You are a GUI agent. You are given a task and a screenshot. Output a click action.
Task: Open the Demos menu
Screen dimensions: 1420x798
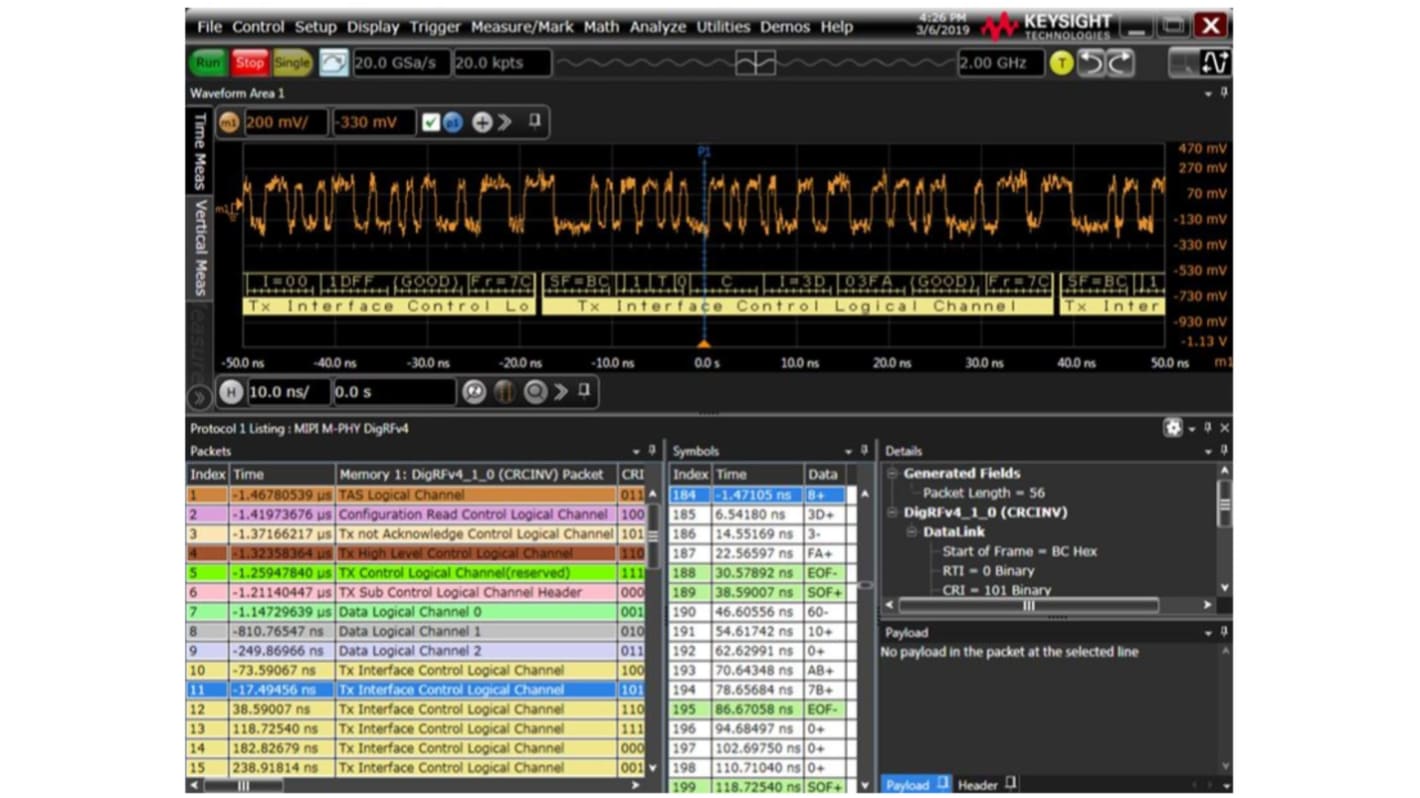pyautogui.click(x=785, y=27)
